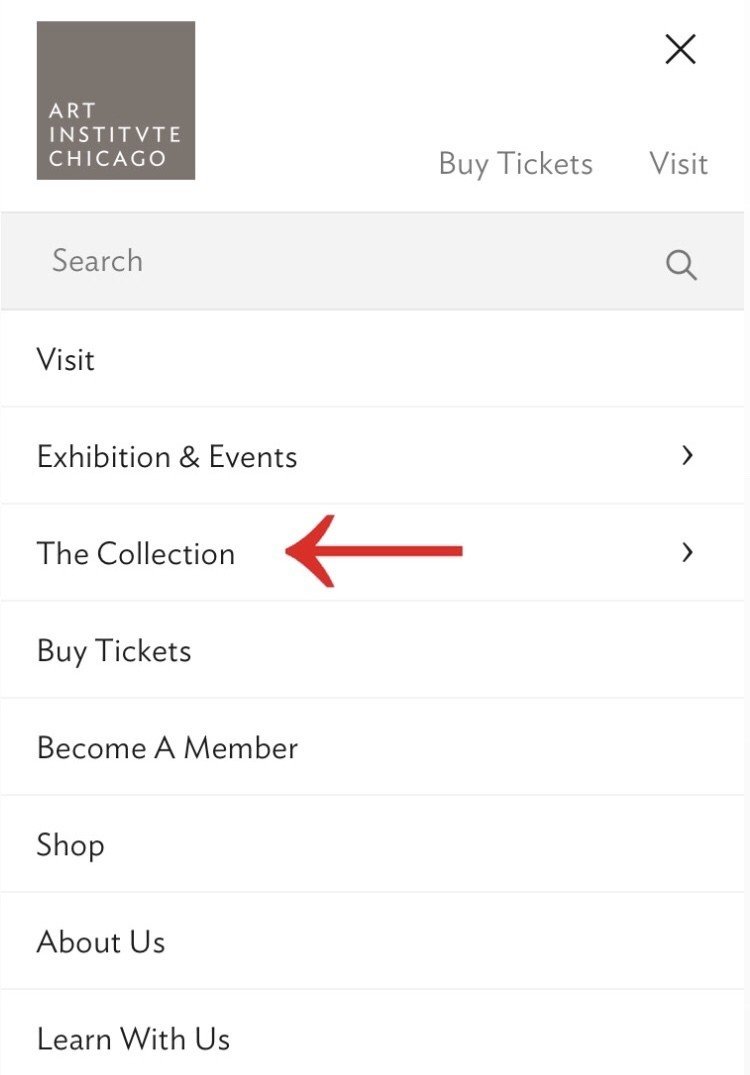750x1075 pixels.
Task: Choose Buy Tickets in the menu list
Action: (x=372, y=650)
